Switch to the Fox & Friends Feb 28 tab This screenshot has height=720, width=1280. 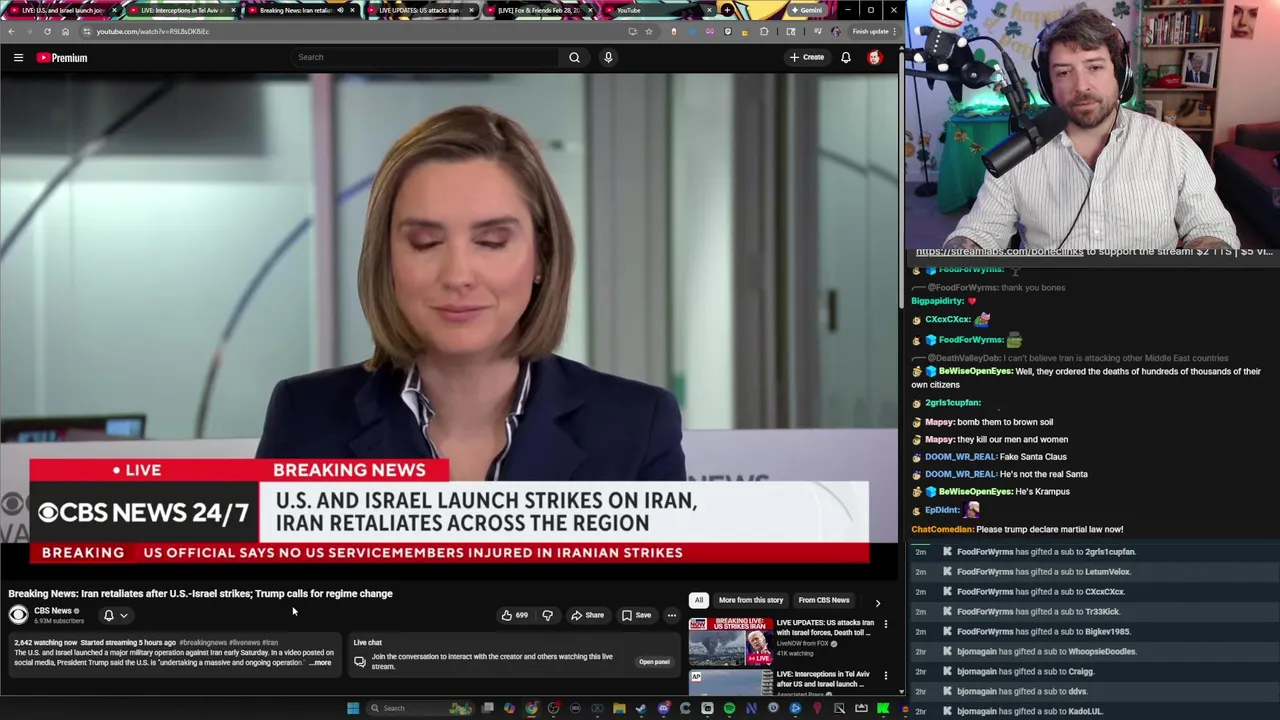540,10
